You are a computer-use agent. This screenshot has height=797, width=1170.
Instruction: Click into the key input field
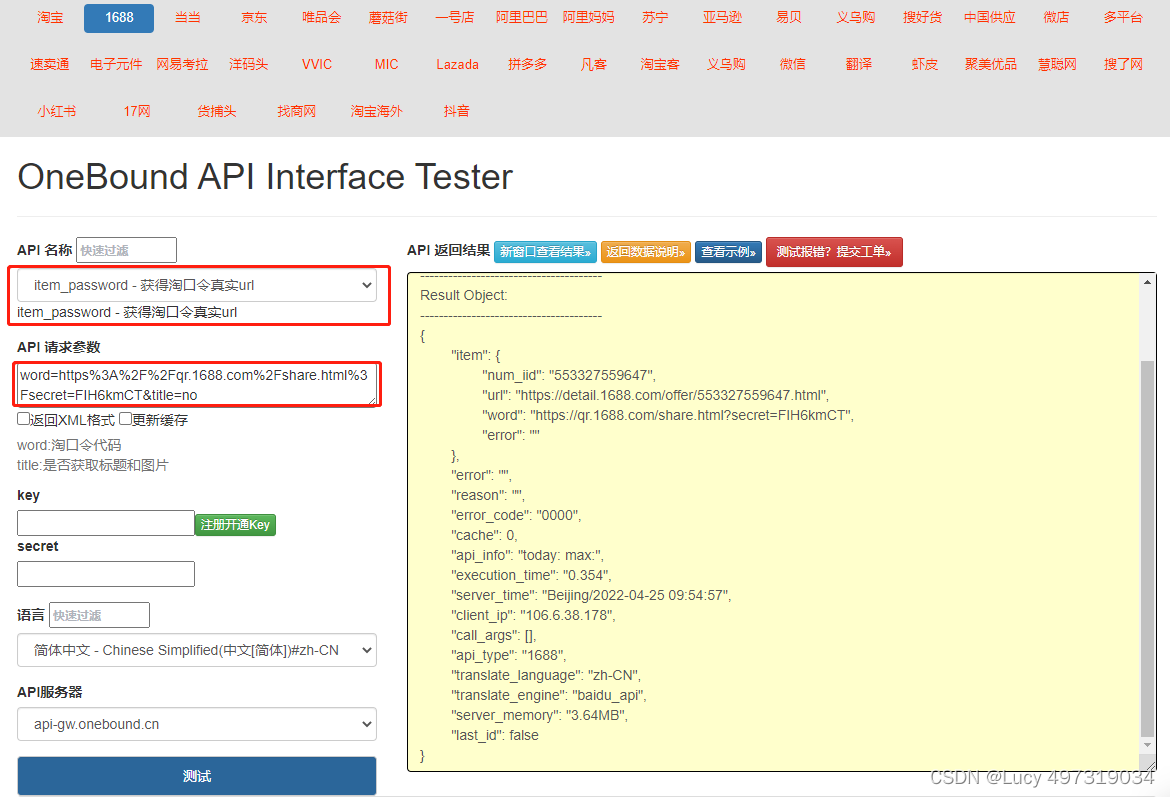pos(106,523)
